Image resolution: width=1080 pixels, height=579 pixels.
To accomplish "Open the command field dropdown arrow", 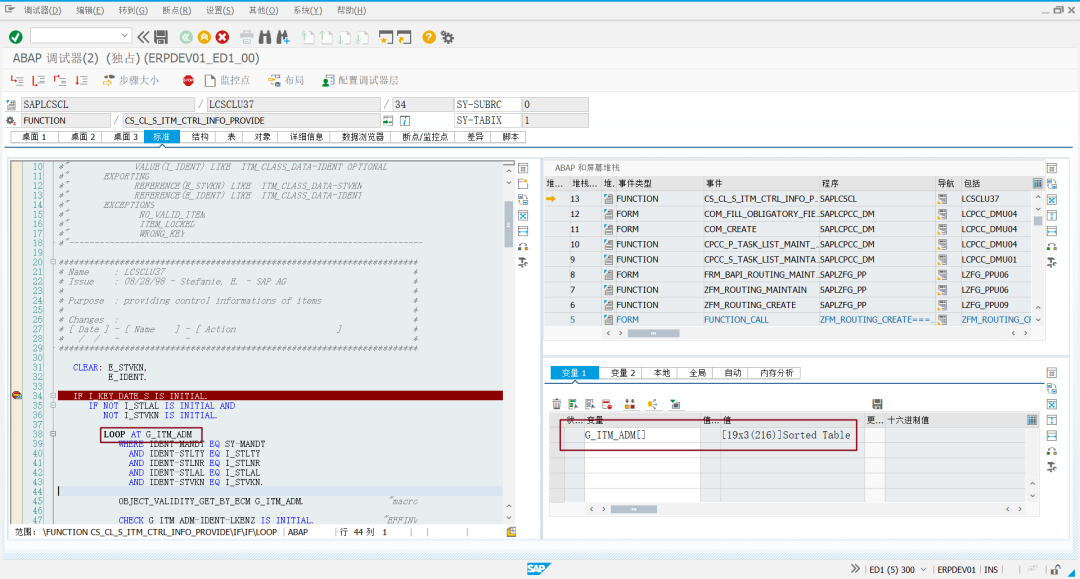I will click(124, 36).
